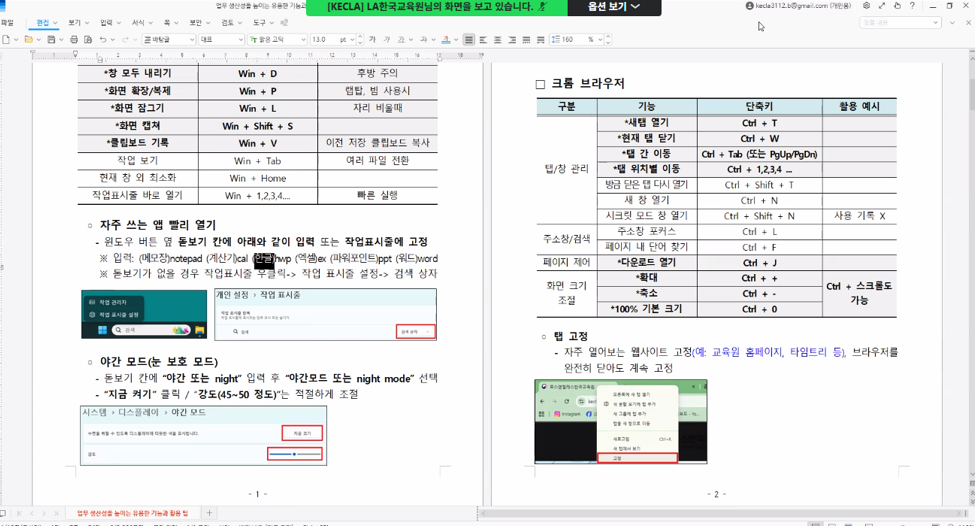Click the help question mark icon
Viewport: 975px width, 526px height.
coord(912,6)
